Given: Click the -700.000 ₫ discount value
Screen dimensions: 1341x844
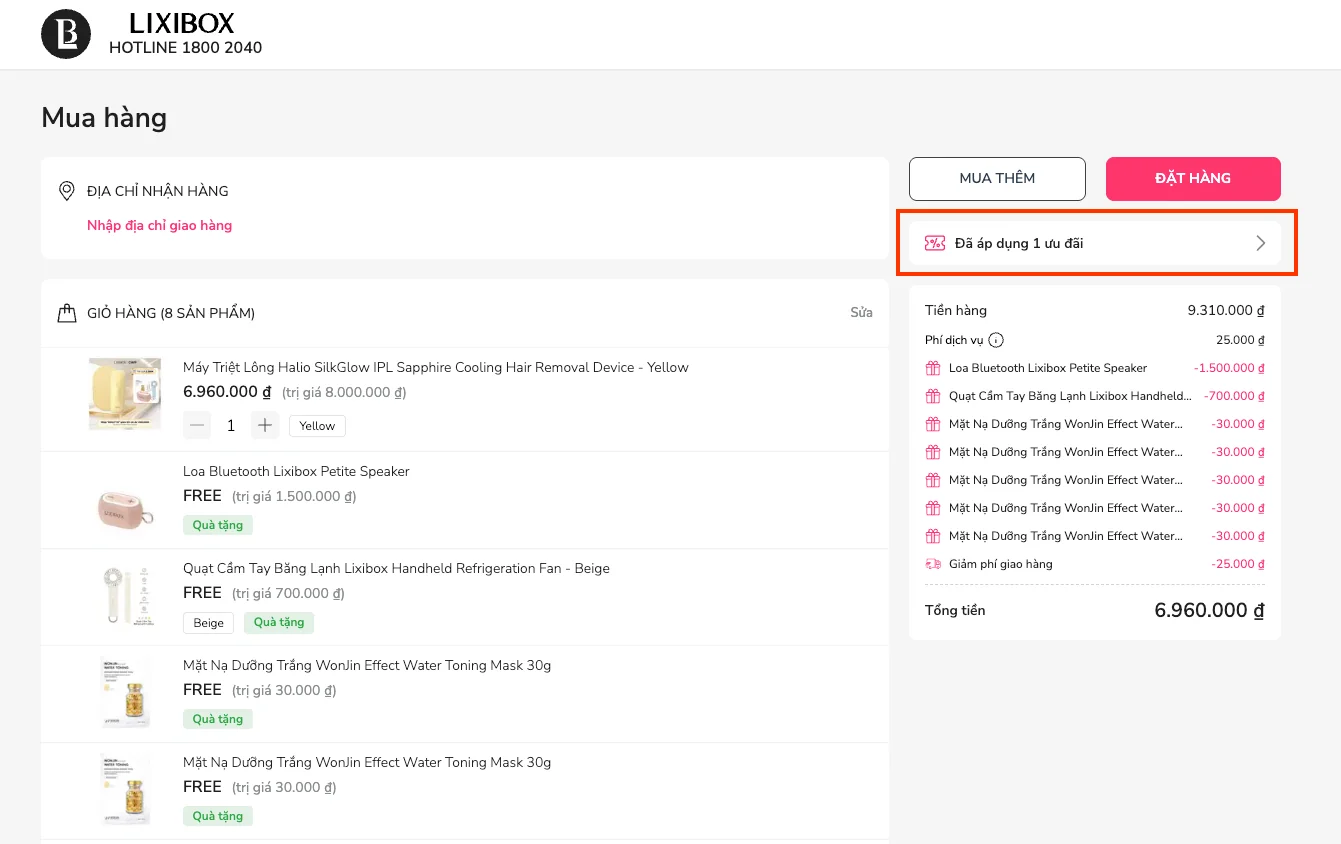Looking at the screenshot, I should [x=1235, y=396].
